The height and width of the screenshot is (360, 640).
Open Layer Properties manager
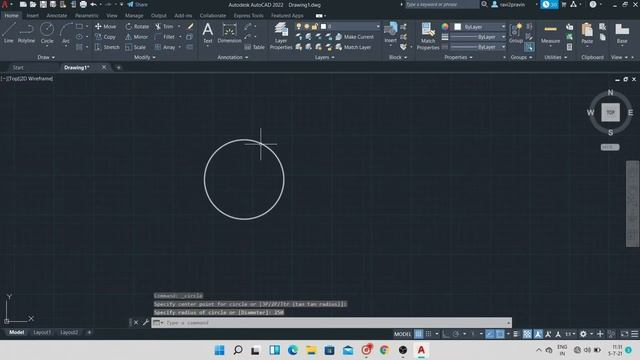click(x=281, y=36)
